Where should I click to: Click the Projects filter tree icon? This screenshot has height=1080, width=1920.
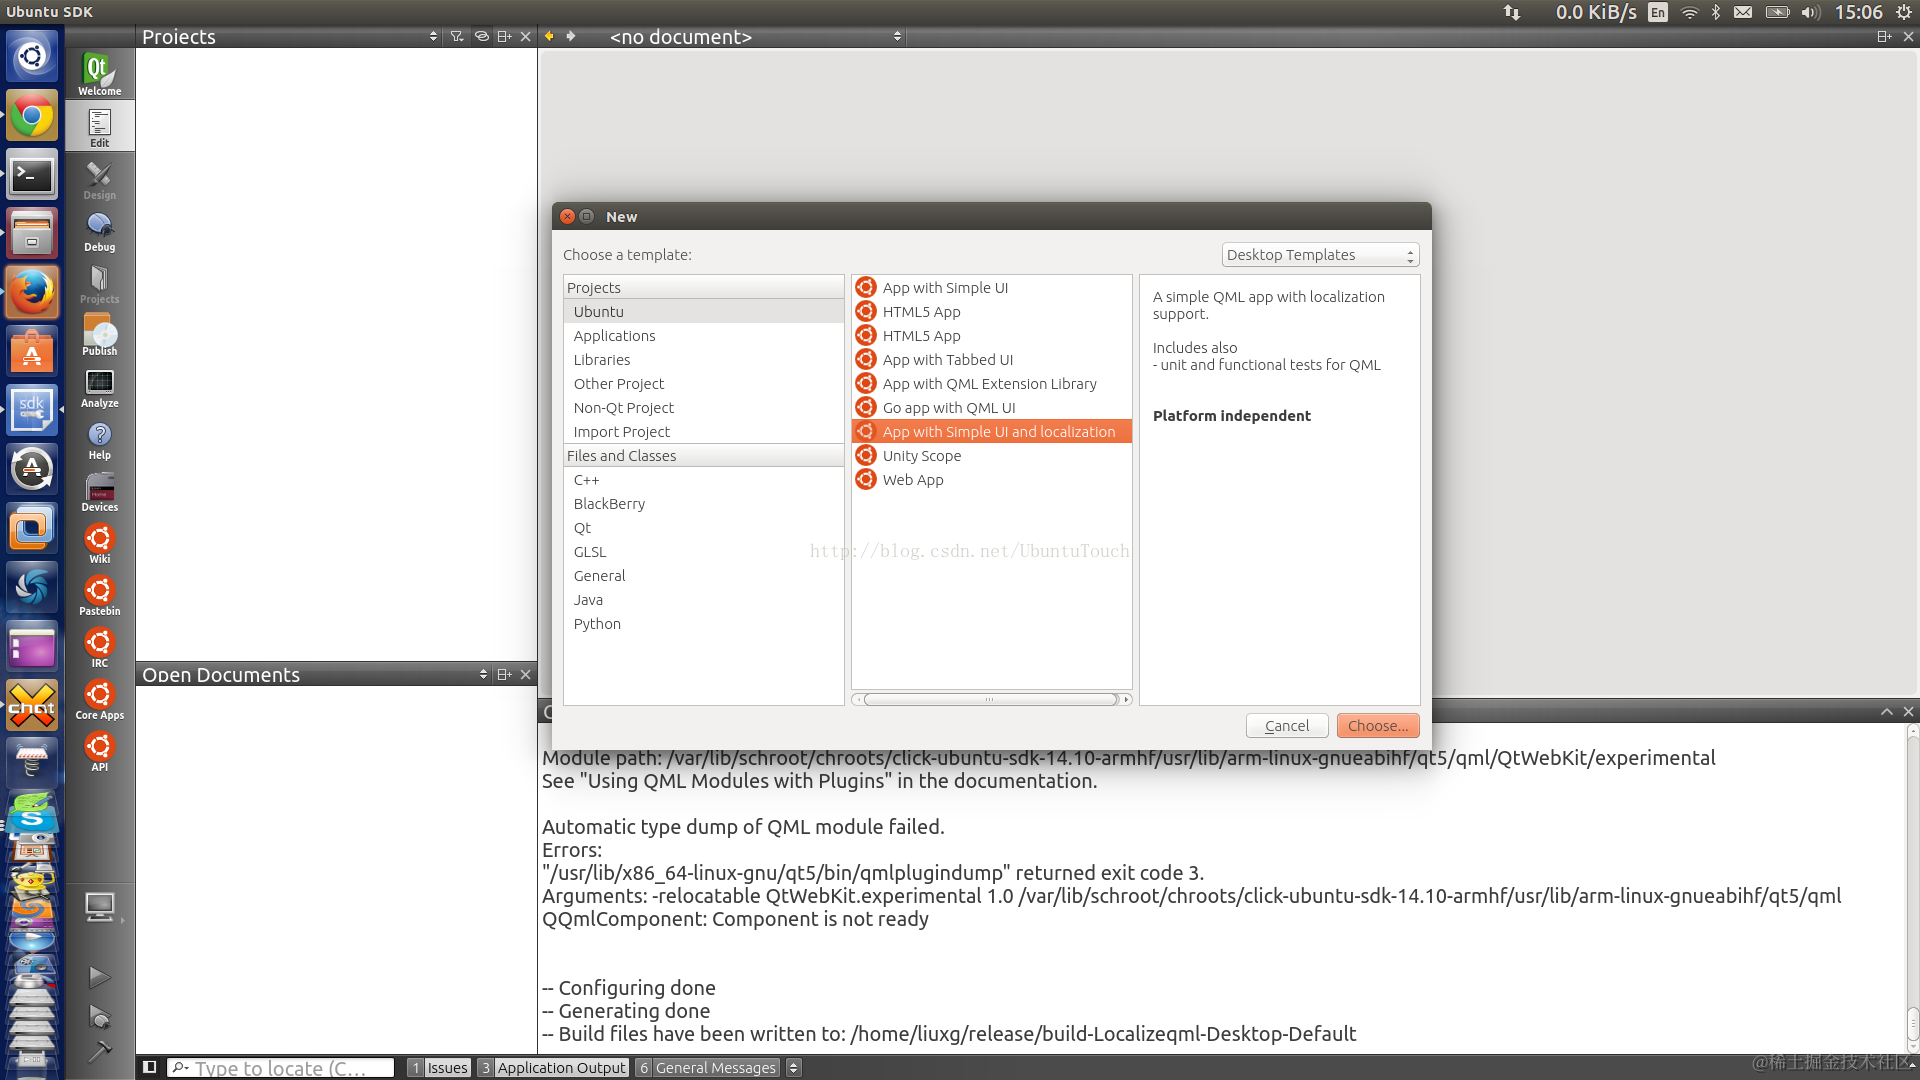pyautogui.click(x=457, y=36)
